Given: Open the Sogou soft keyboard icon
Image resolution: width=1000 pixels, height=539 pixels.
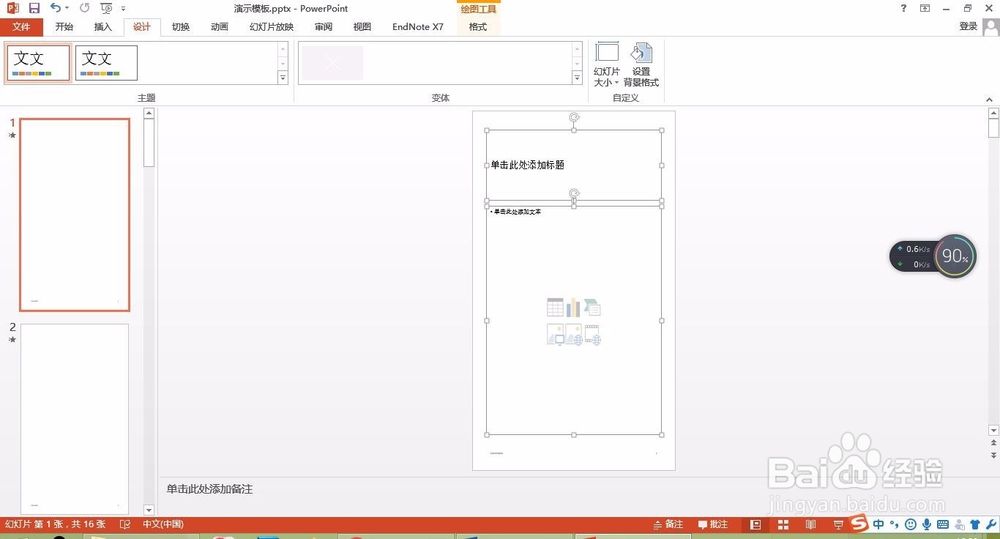Looking at the screenshot, I should click(x=943, y=524).
